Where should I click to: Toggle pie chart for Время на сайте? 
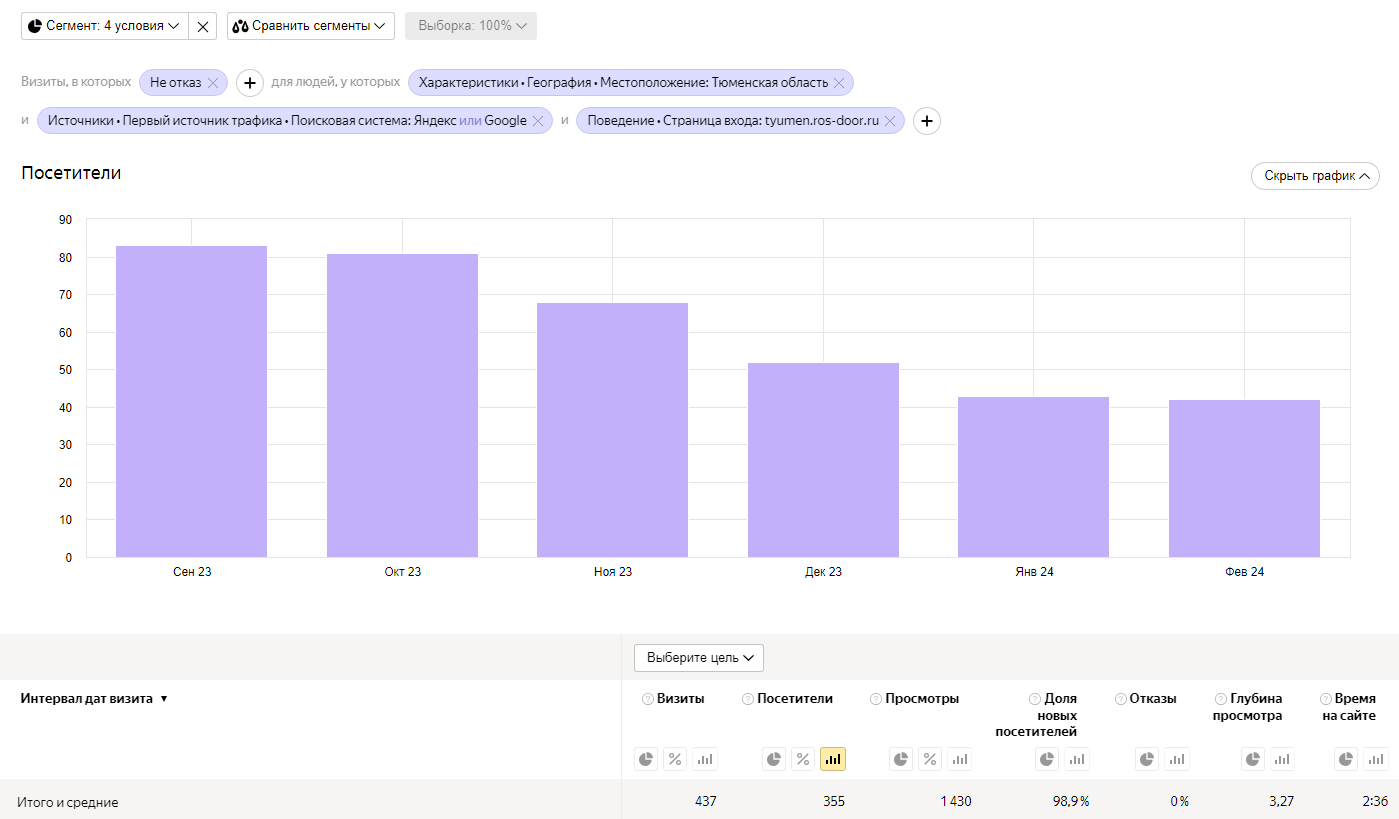tap(1347, 759)
